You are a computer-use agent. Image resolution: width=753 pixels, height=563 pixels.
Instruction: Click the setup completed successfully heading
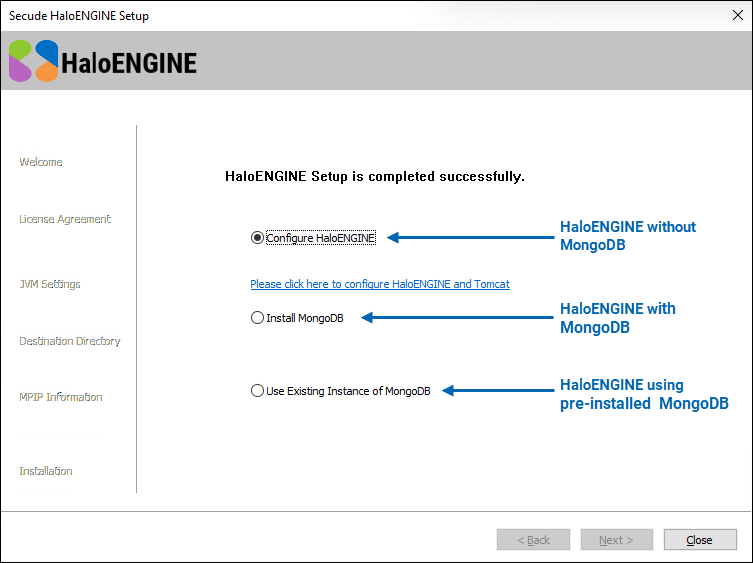click(375, 176)
